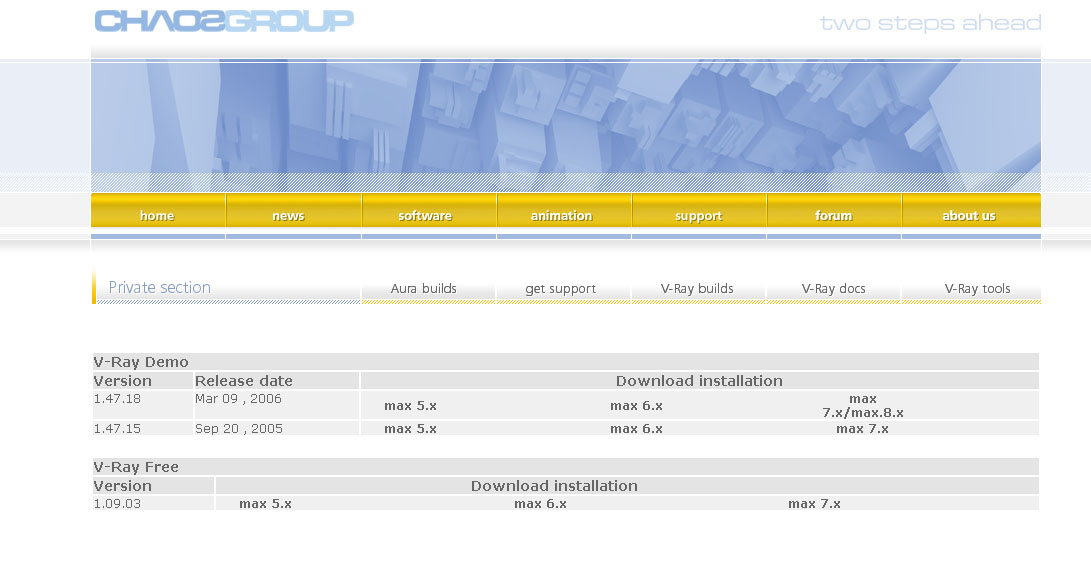The image size is (1091, 572).
Task: Click the two steps ahead slogan
Action: [930, 23]
